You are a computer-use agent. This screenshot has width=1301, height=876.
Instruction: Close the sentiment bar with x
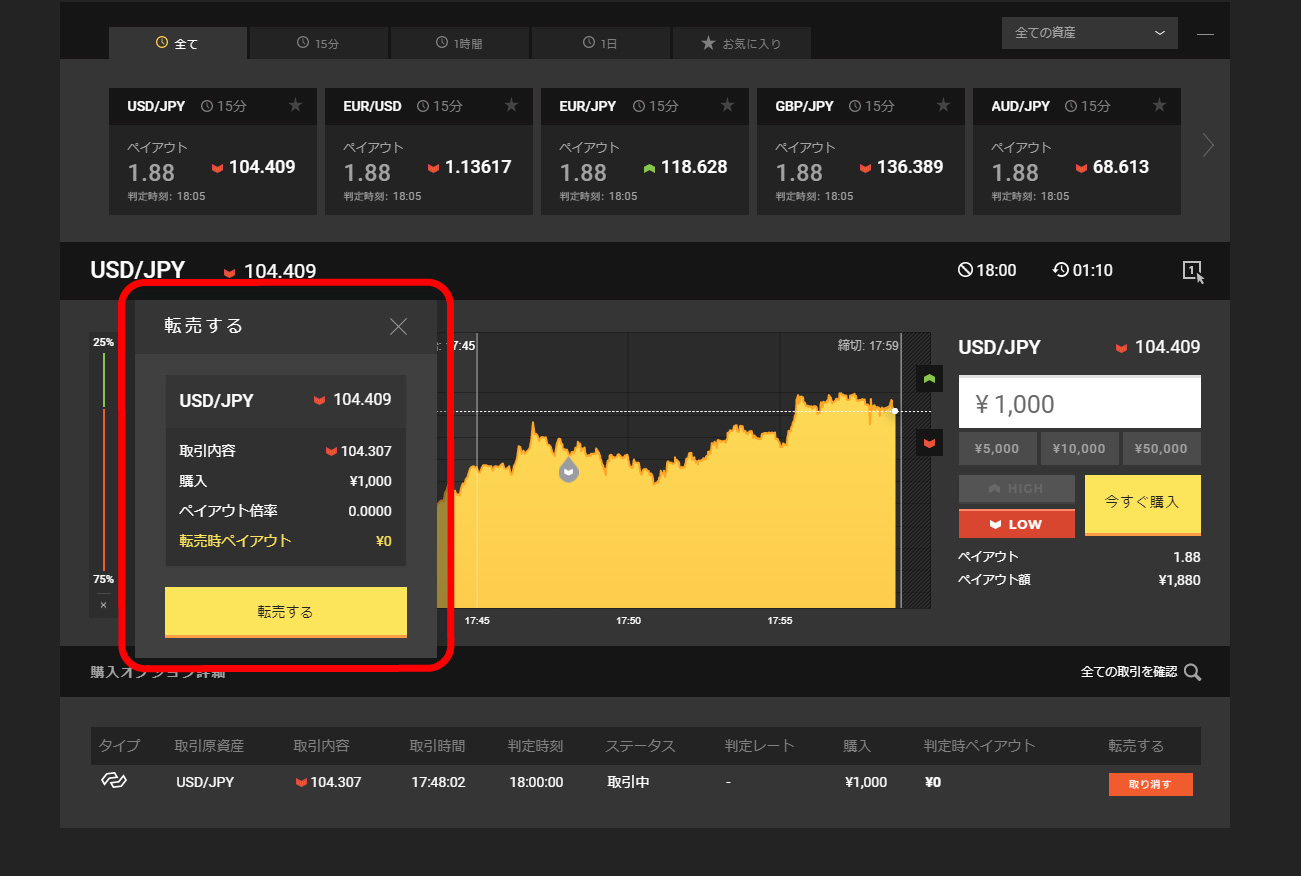click(x=103, y=605)
